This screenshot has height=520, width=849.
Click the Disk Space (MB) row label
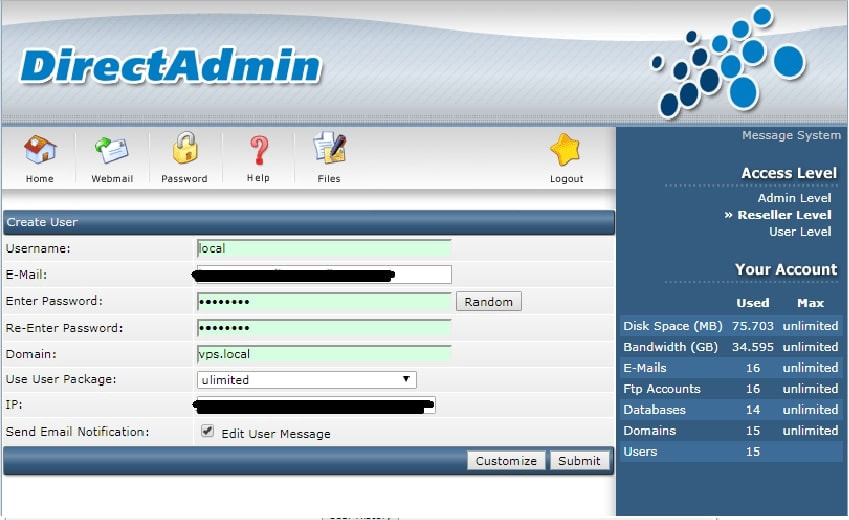[672, 326]
